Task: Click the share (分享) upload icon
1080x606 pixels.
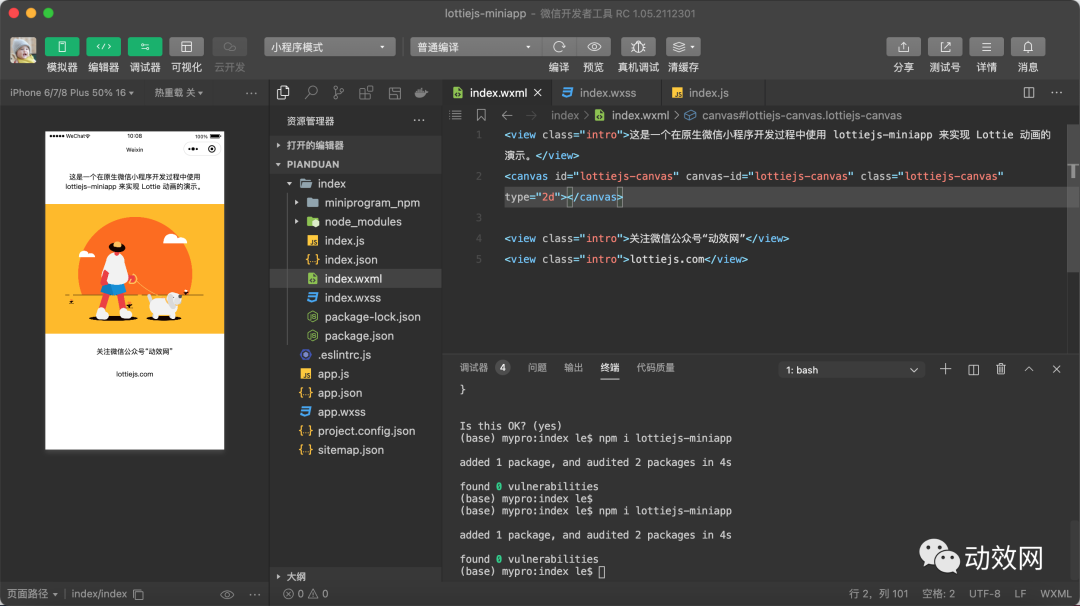Action: point(903,47)
